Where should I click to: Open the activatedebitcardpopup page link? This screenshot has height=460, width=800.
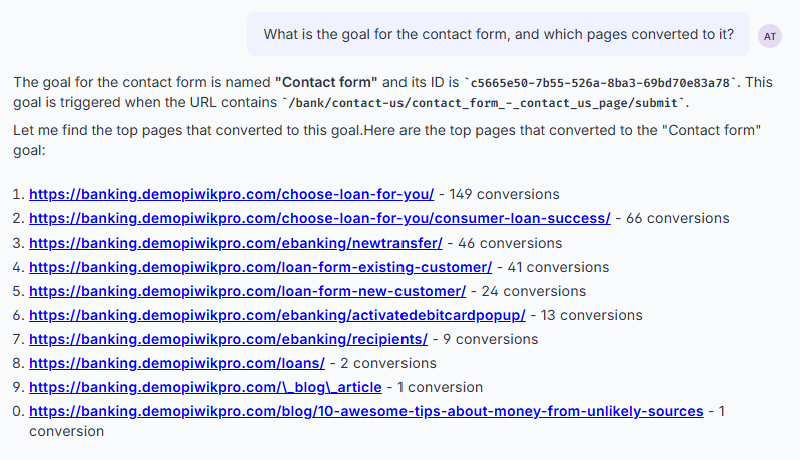point(277,315)
